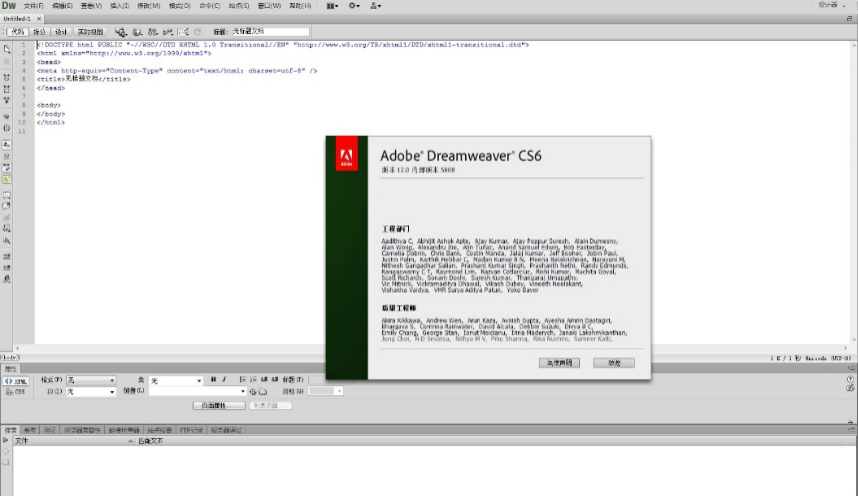
Task: Open the Layout dropdown icon in menu bar
Action: point(333,5)
